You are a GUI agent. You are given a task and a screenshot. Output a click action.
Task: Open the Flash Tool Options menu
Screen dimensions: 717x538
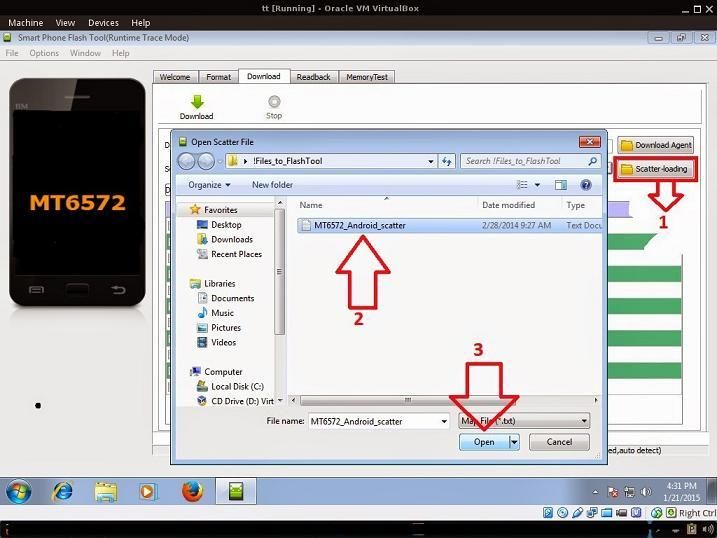pyautogui.click(x=44, y=53)
